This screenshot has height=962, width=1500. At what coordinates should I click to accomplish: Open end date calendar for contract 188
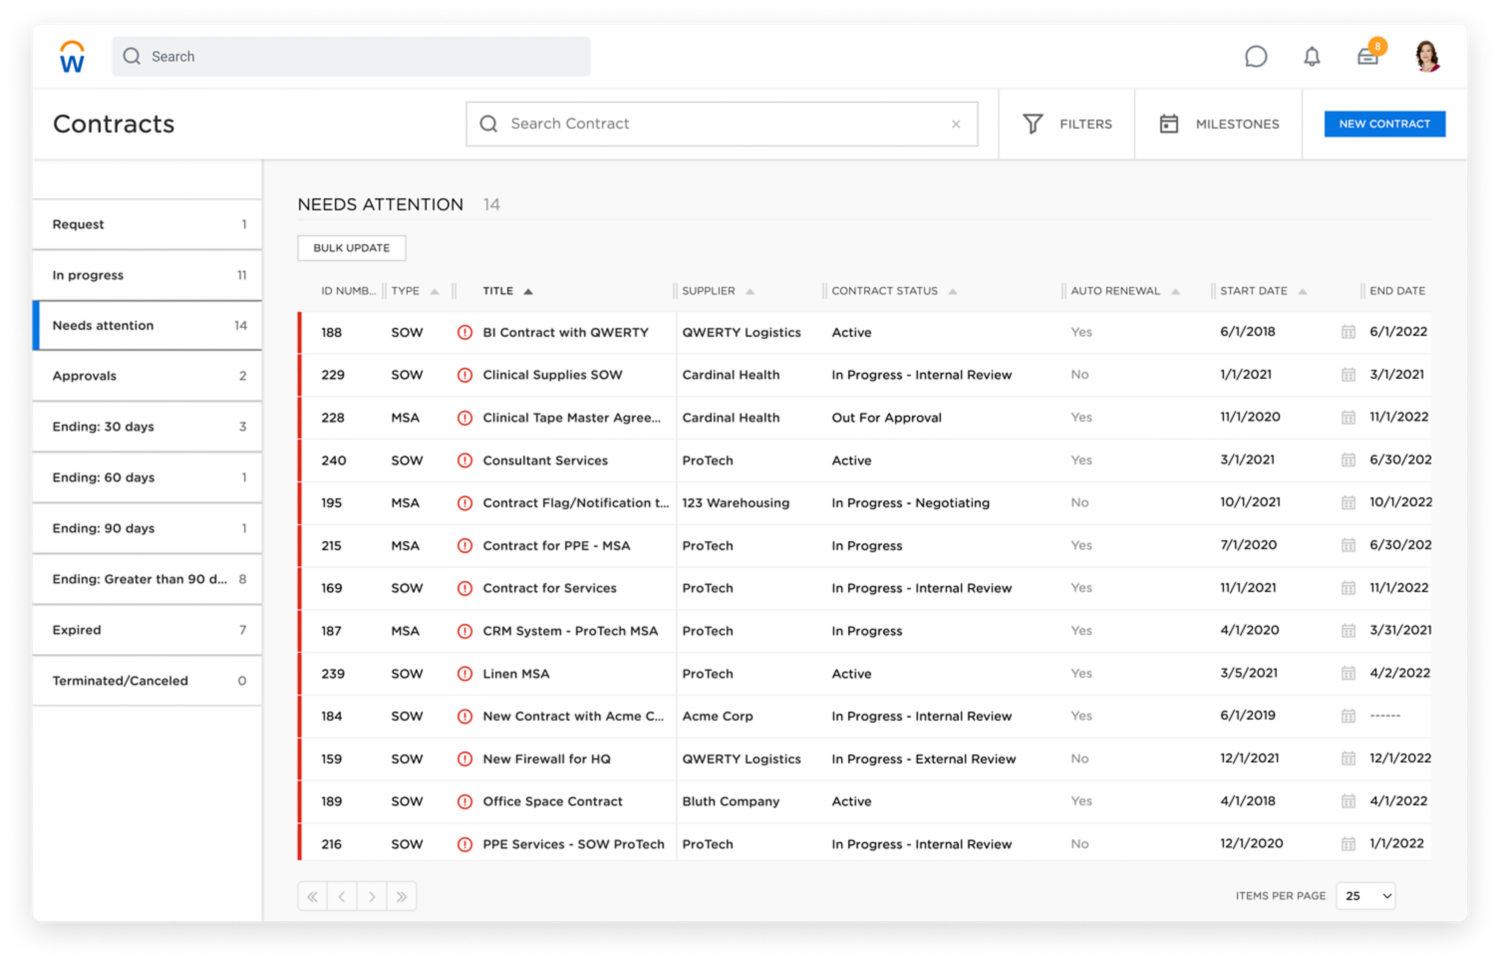pos(1348,332)
